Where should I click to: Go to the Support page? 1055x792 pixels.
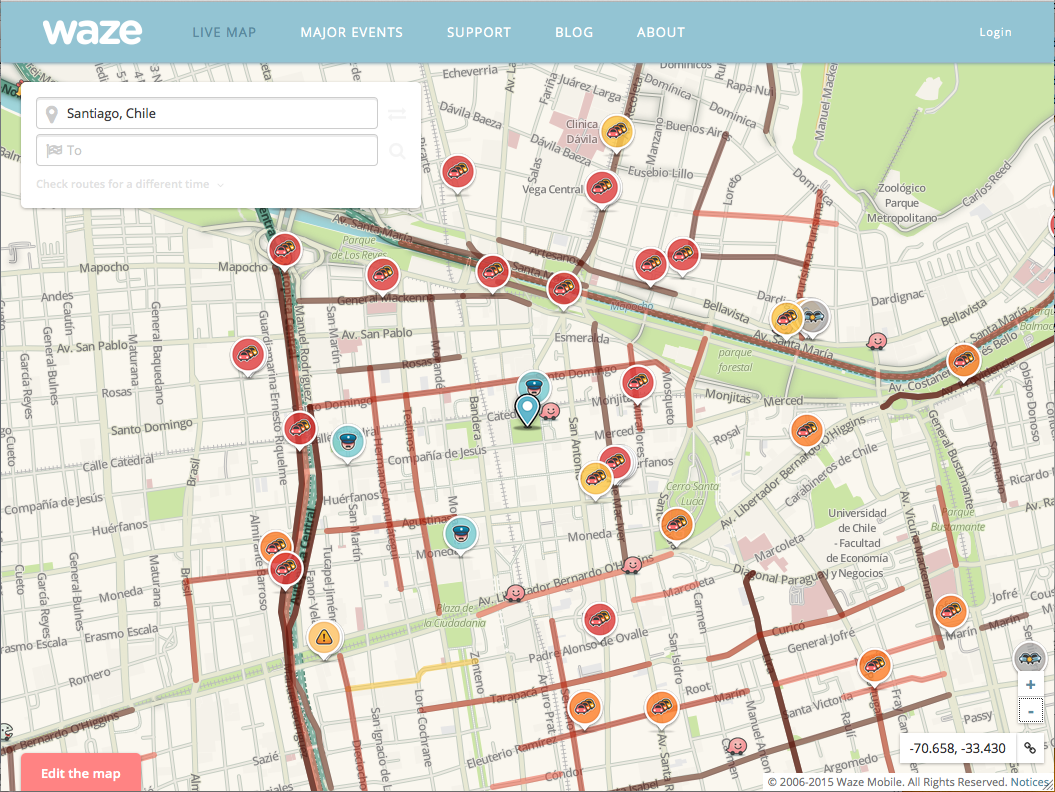coord(479,32)
